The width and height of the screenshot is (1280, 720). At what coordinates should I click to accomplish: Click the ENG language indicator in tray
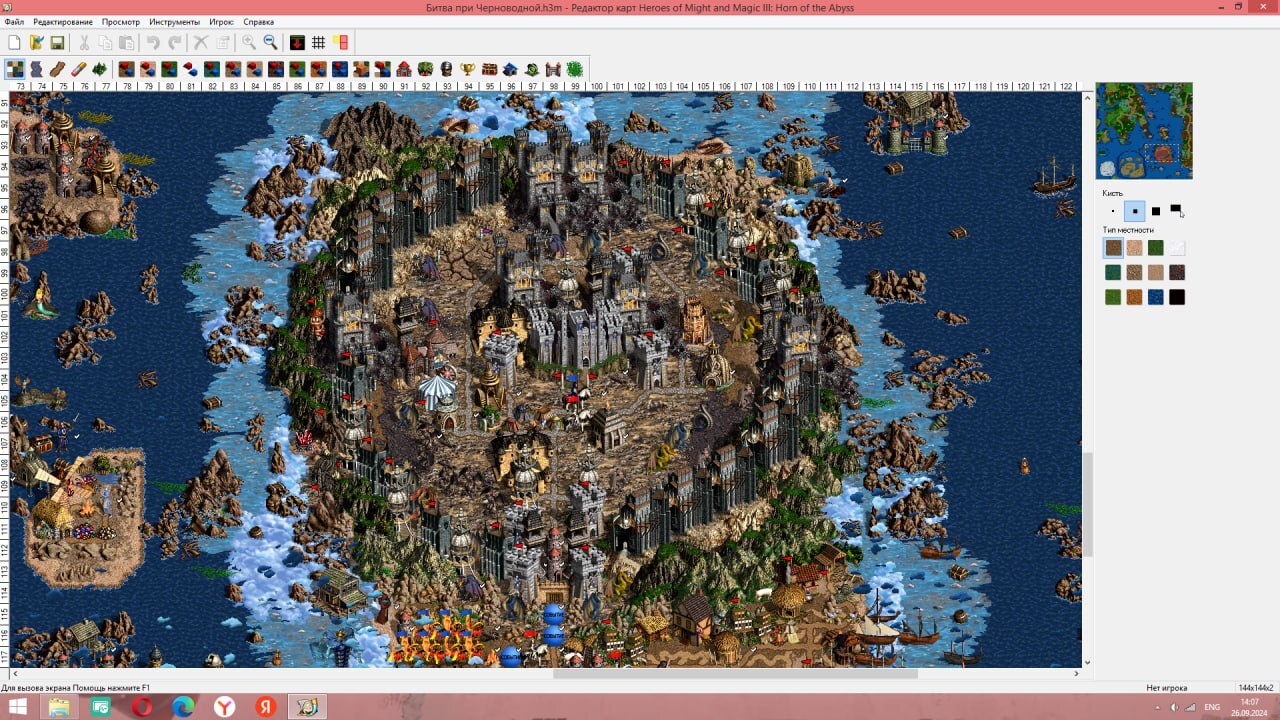[x=1212, y=707]
